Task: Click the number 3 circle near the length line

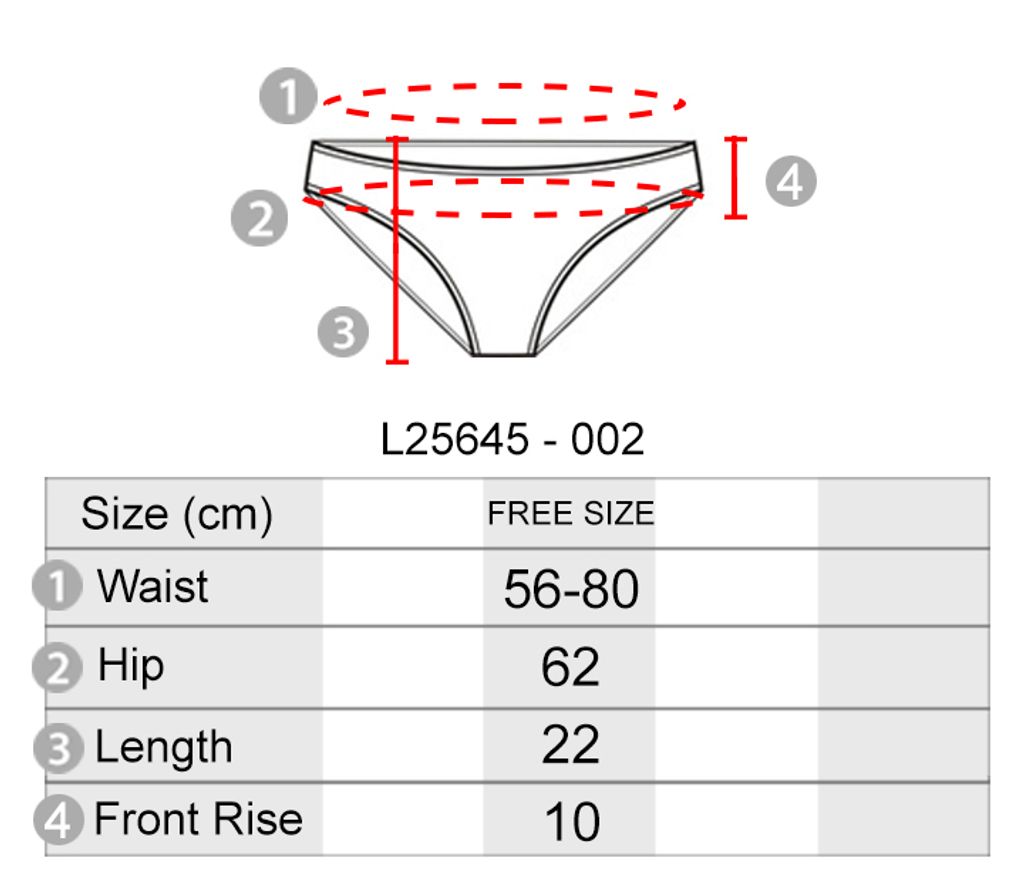Action: pyautogui.click(x=344, y=331)
